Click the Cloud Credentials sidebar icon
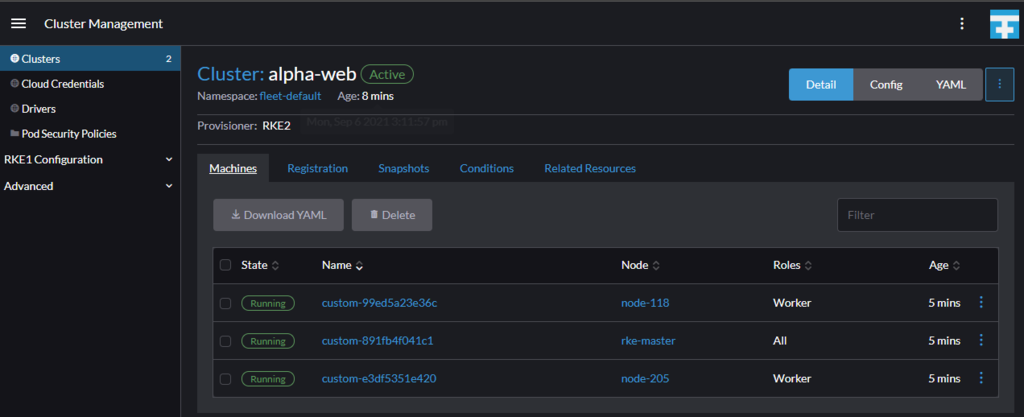The image size is (1024, 417). 14,84
